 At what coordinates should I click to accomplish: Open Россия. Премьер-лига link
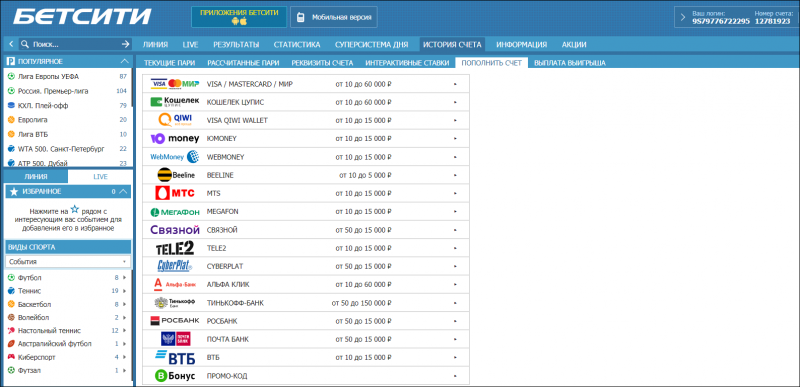point(53,91)
